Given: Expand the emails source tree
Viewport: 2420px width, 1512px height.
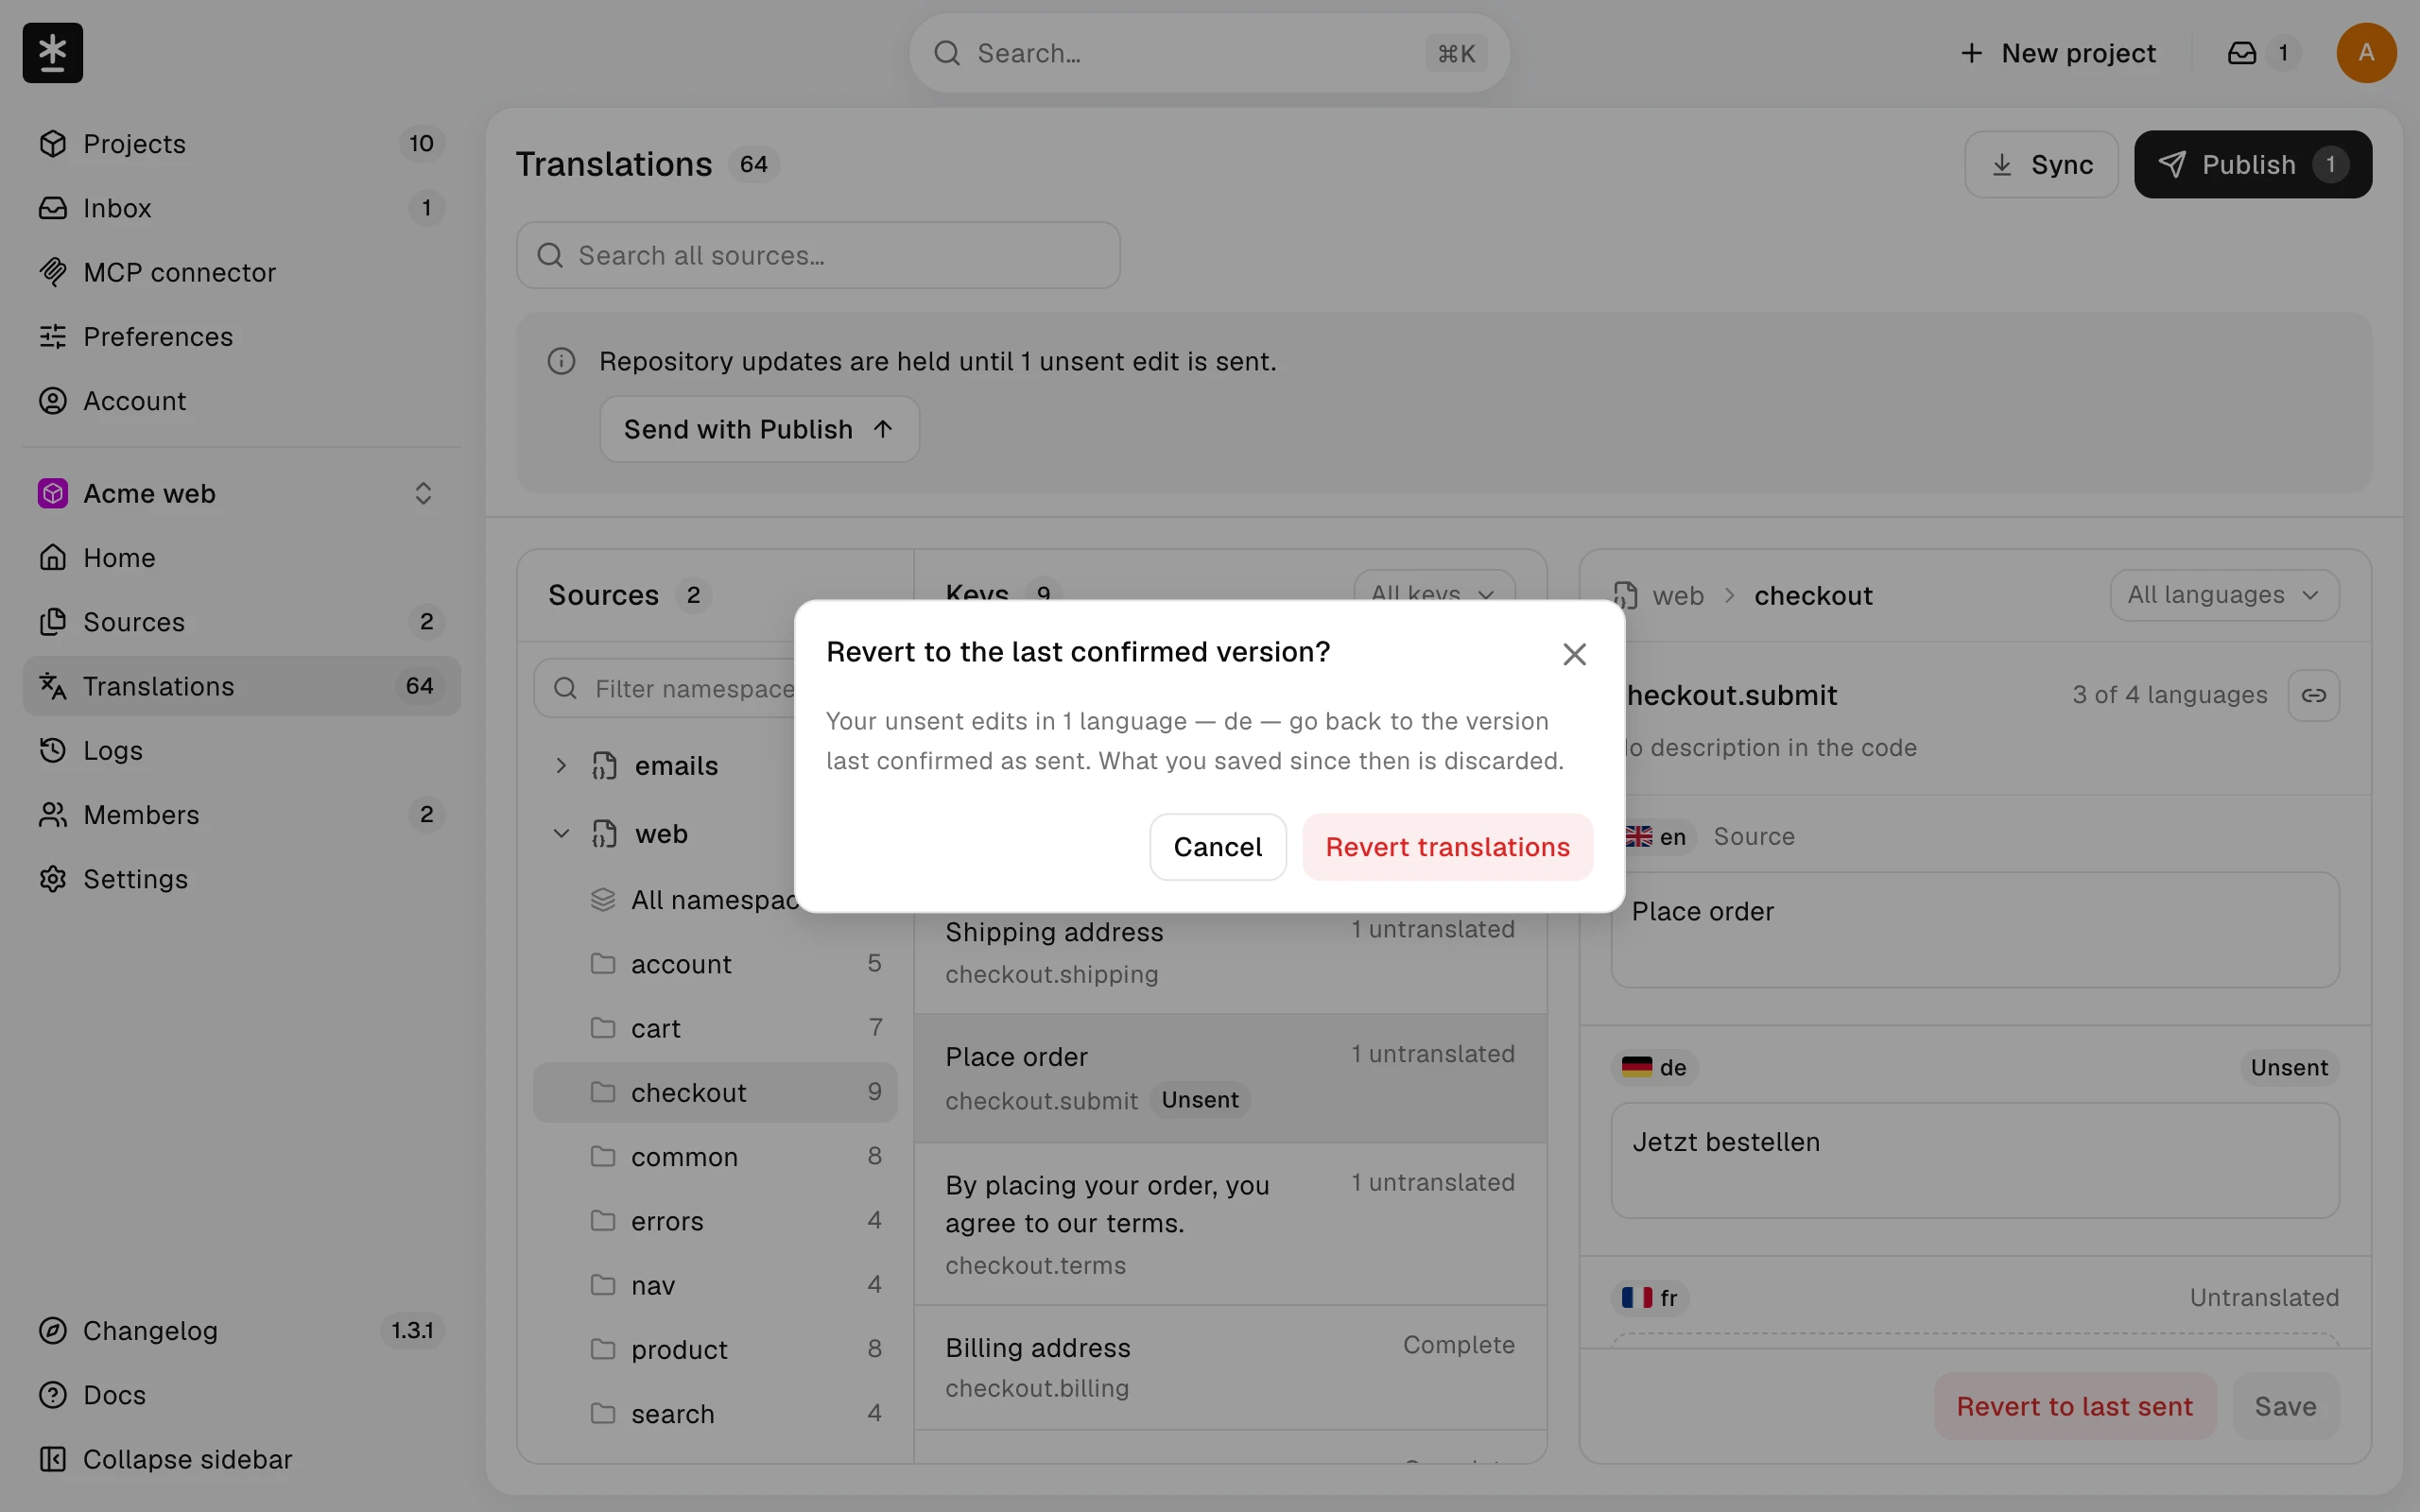Looking at the screenshot, I should coord(561,766).
